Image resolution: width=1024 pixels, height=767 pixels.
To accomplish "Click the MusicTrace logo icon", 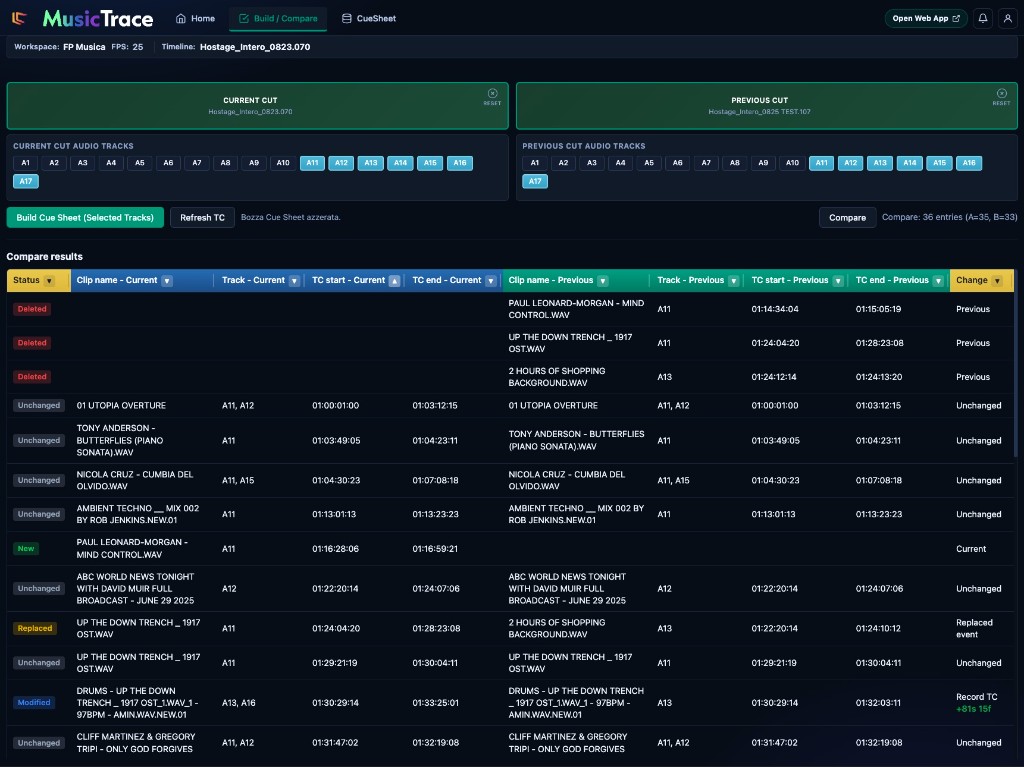I will (x=19, y=18).
